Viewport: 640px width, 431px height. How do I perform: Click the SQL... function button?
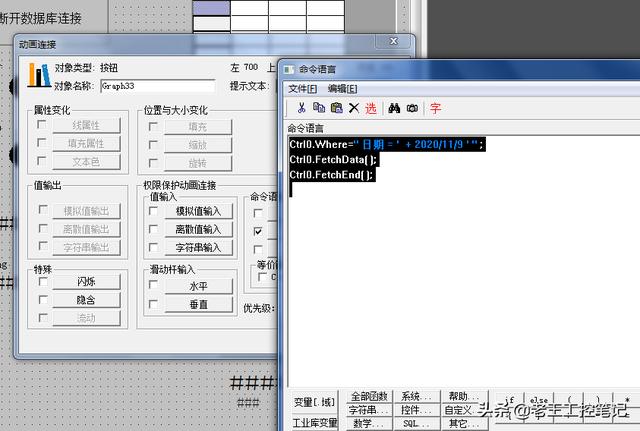[417, 423]
